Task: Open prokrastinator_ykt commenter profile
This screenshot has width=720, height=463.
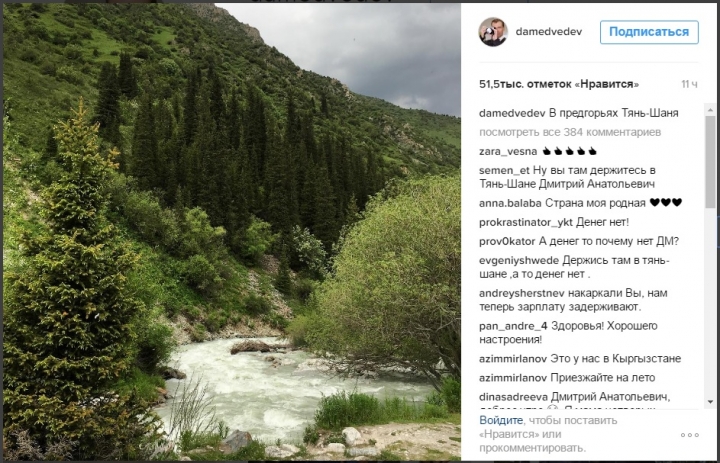Action: pyautogui.click(x=526, y=223)
